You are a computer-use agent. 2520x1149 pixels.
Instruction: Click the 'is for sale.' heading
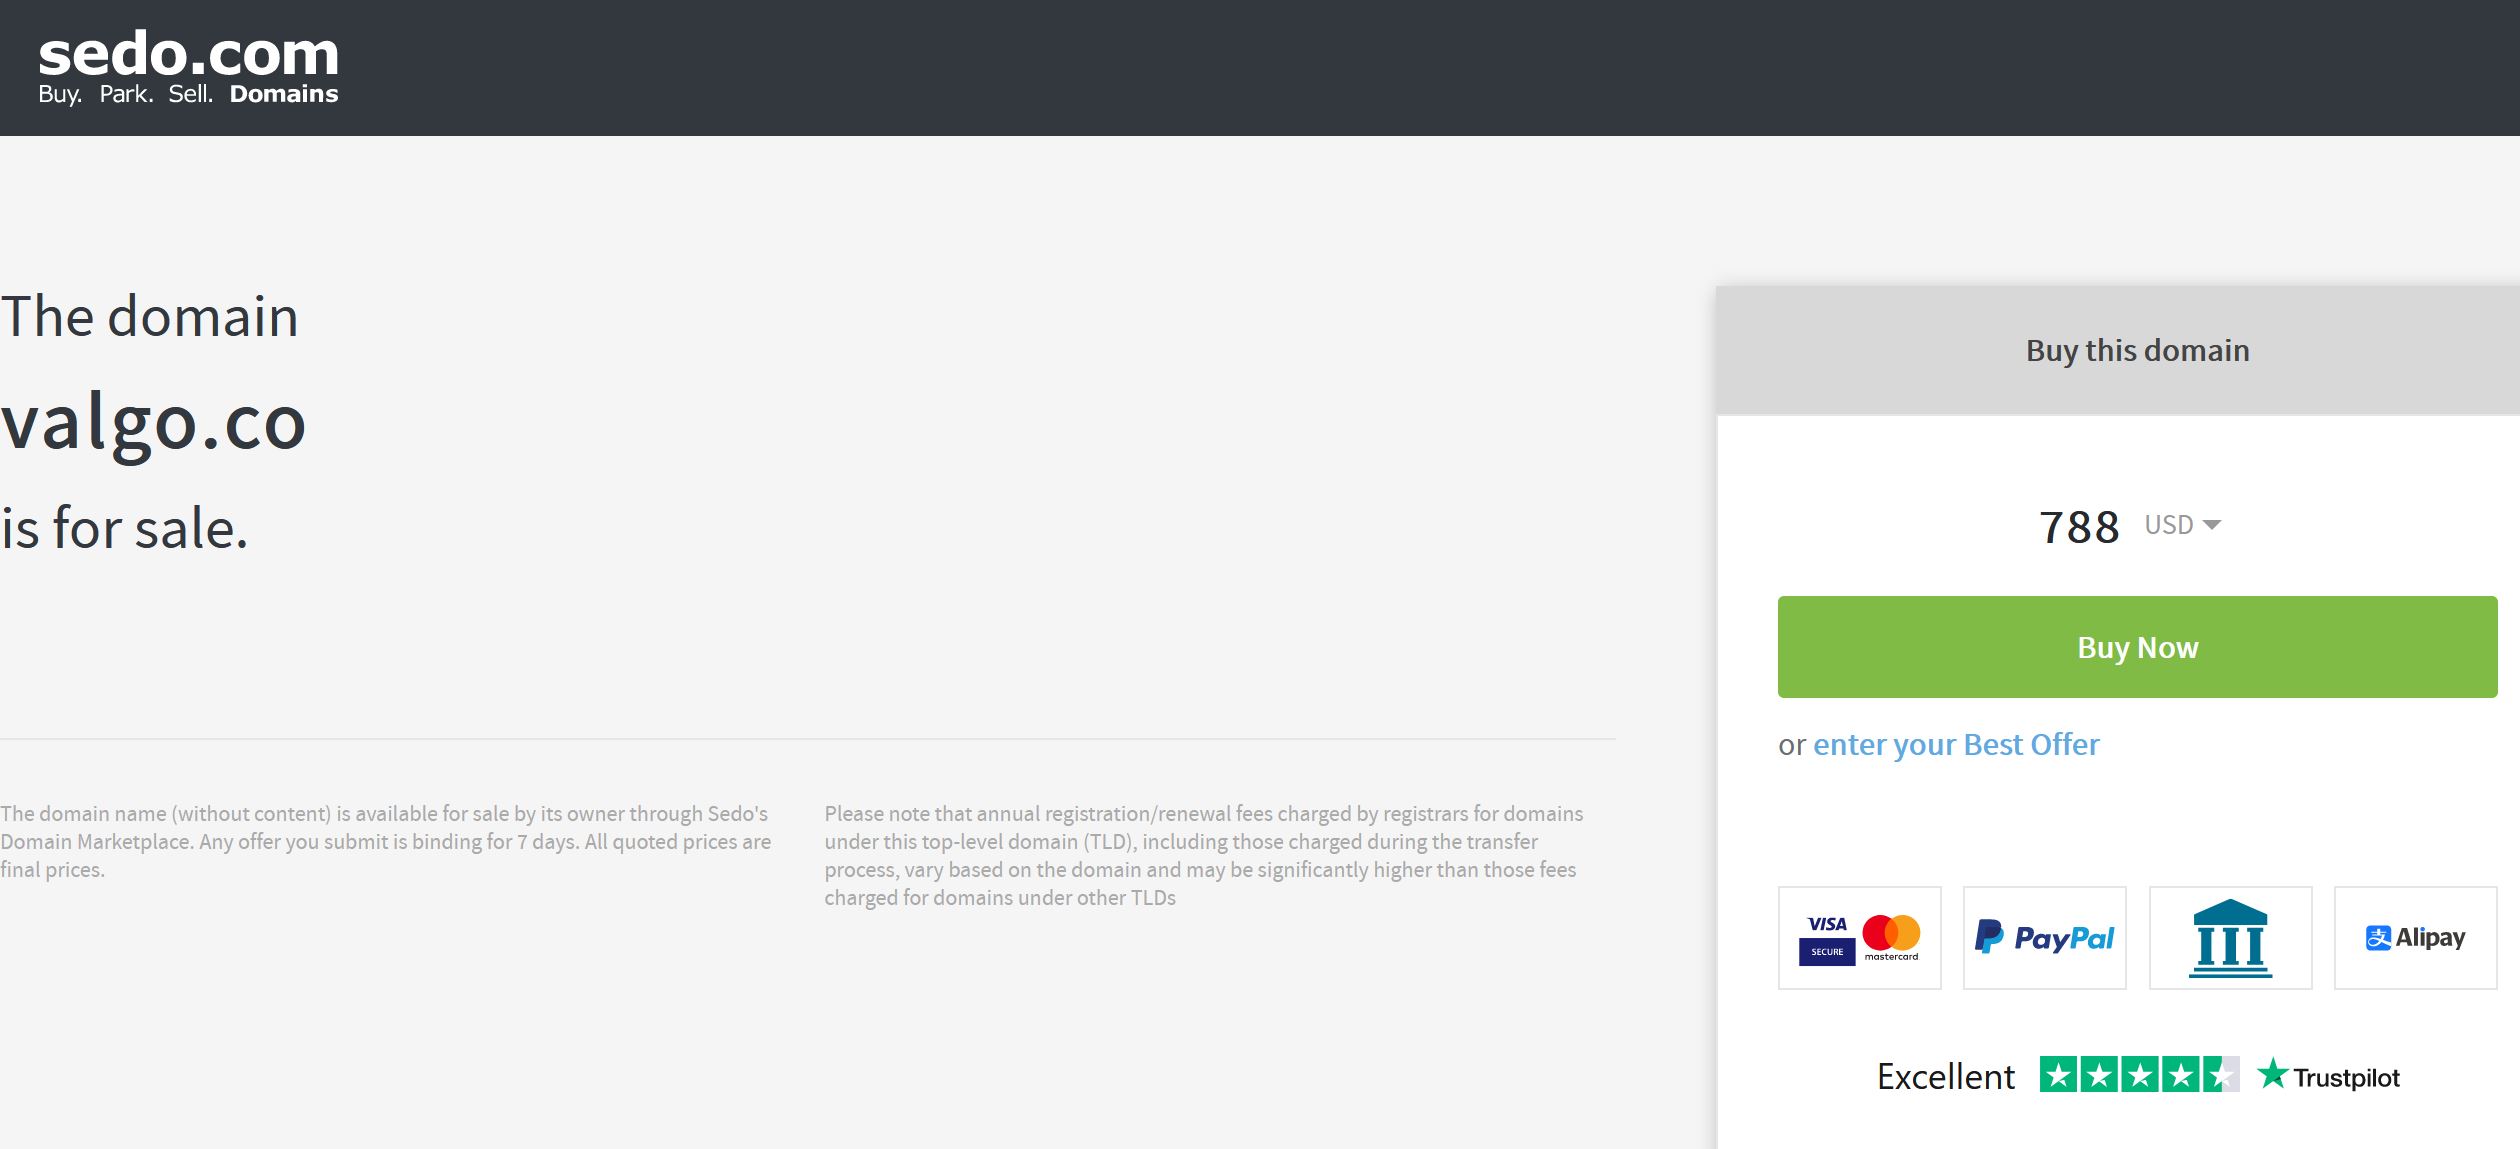124,528
